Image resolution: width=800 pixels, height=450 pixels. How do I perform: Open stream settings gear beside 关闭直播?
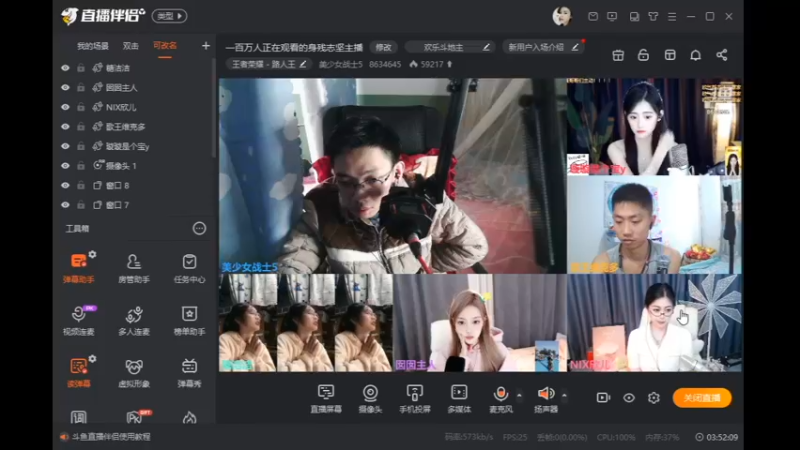point(654,397)
